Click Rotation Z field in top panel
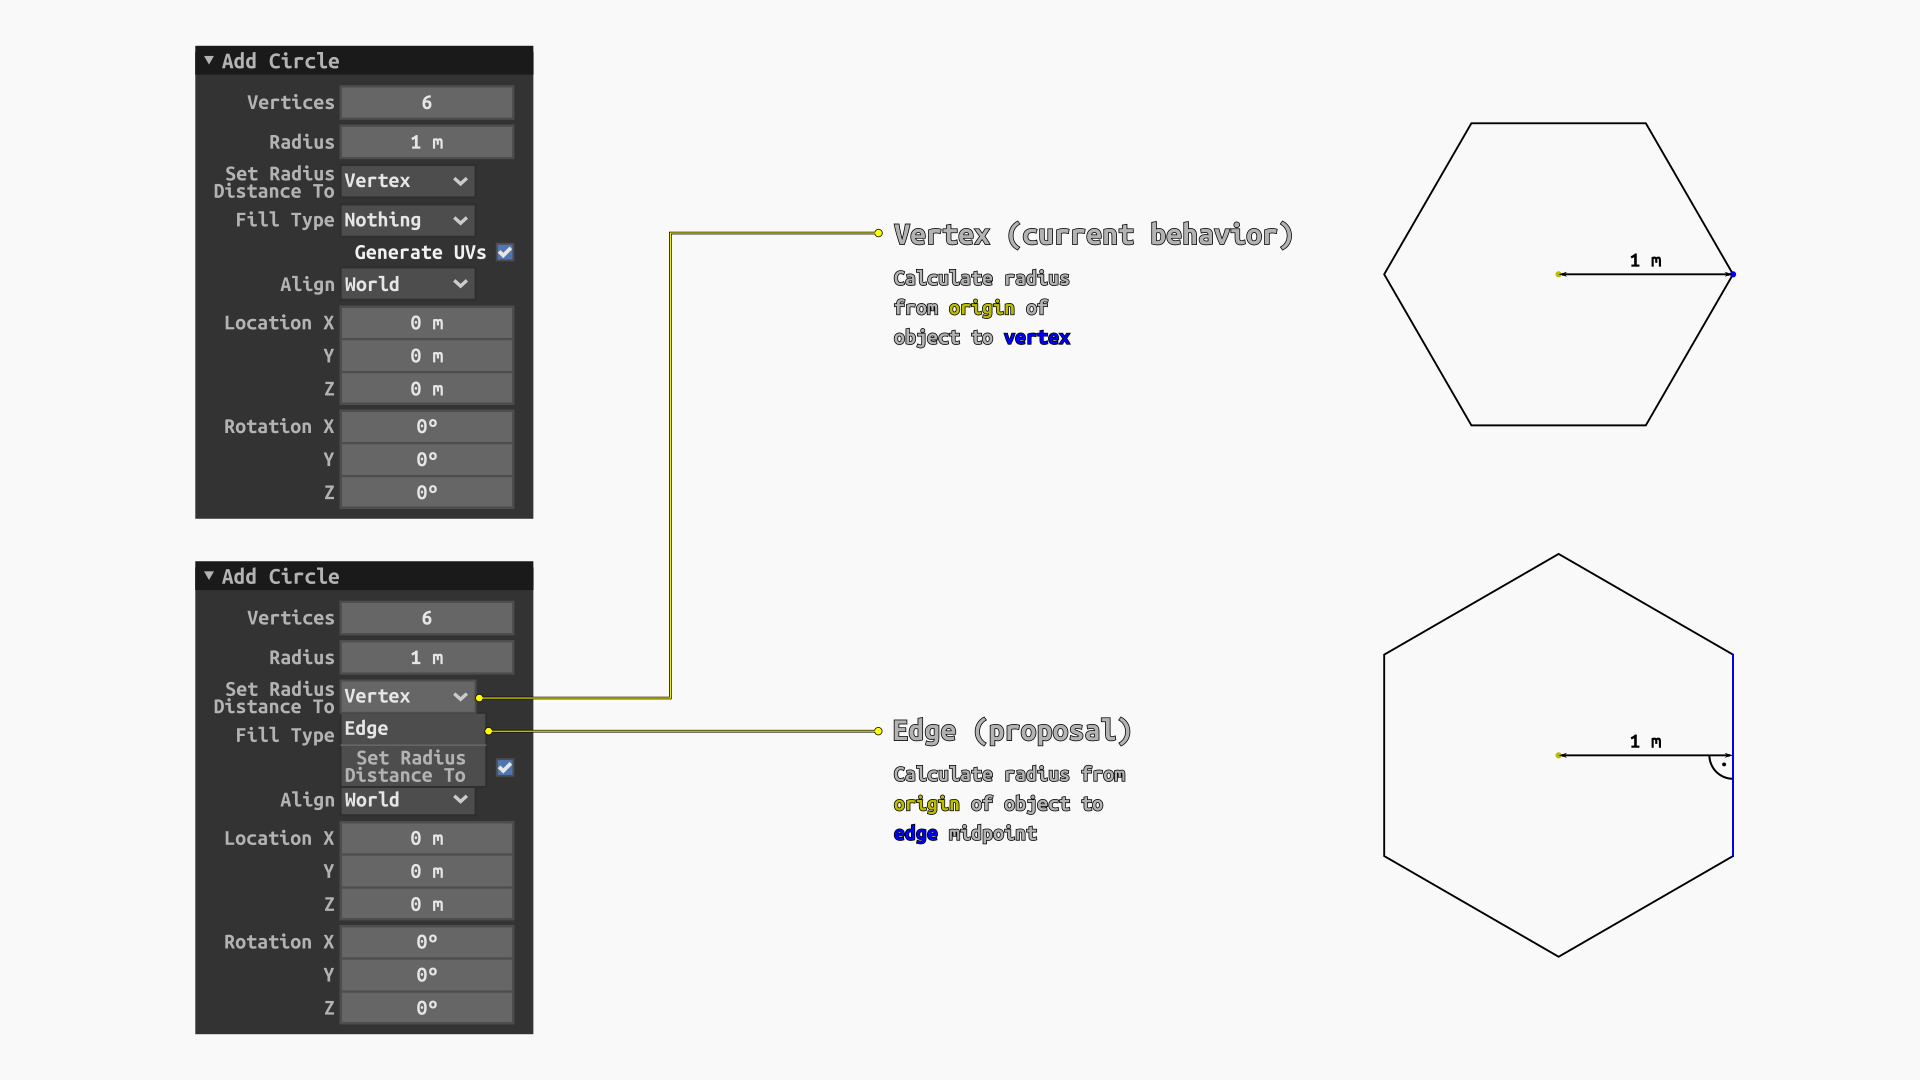 tap(427, 493)
